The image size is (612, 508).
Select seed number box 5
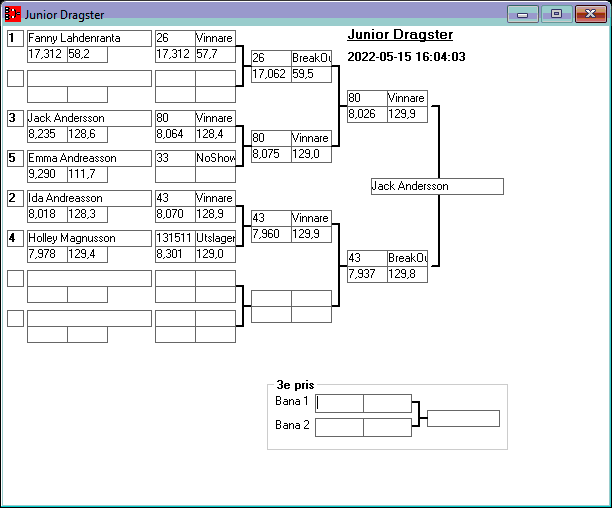[15, 158]
